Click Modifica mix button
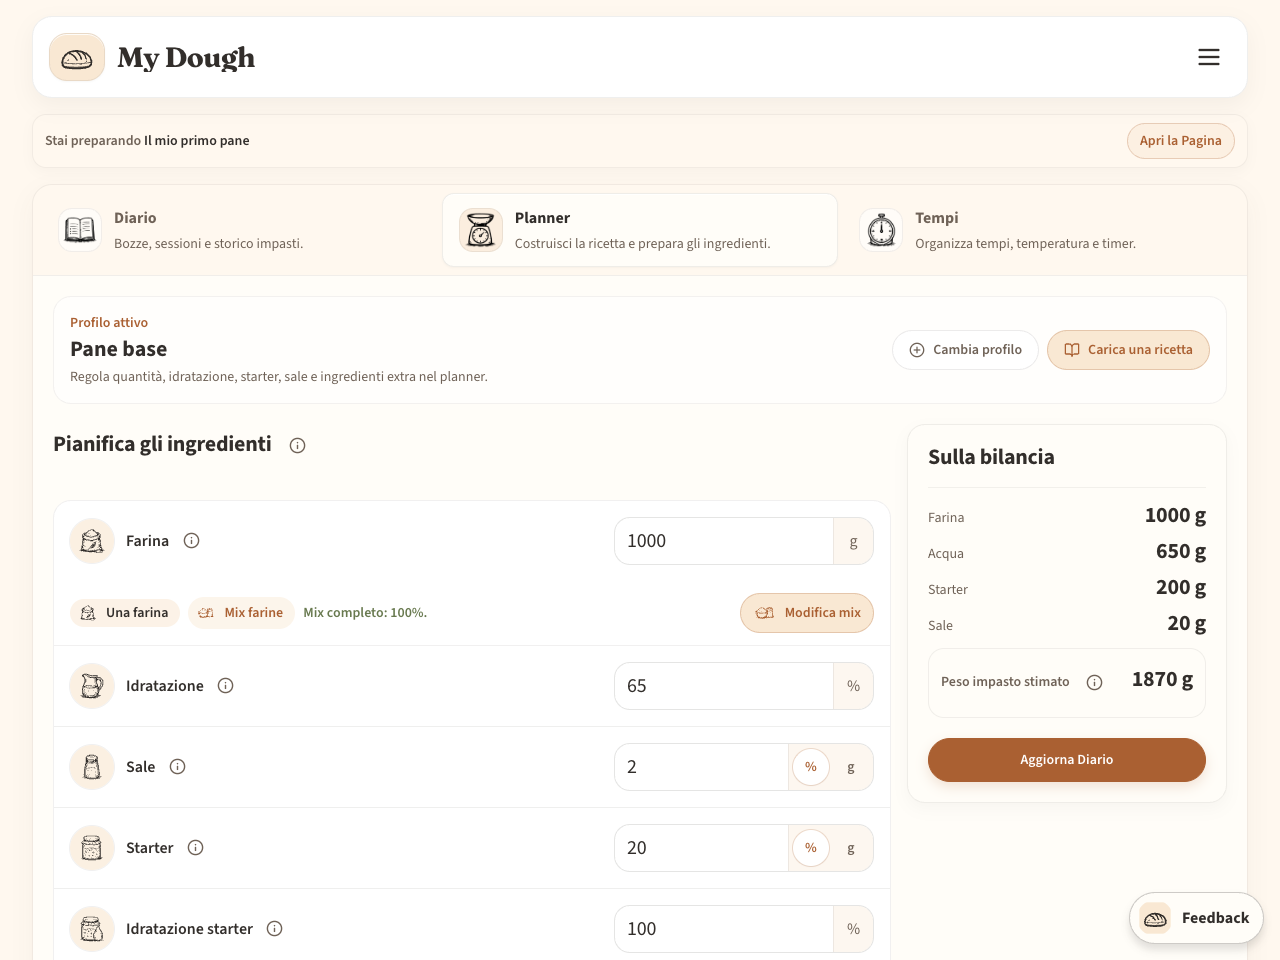This screenshot has width=1280, height=960. (x=807, y=613)
